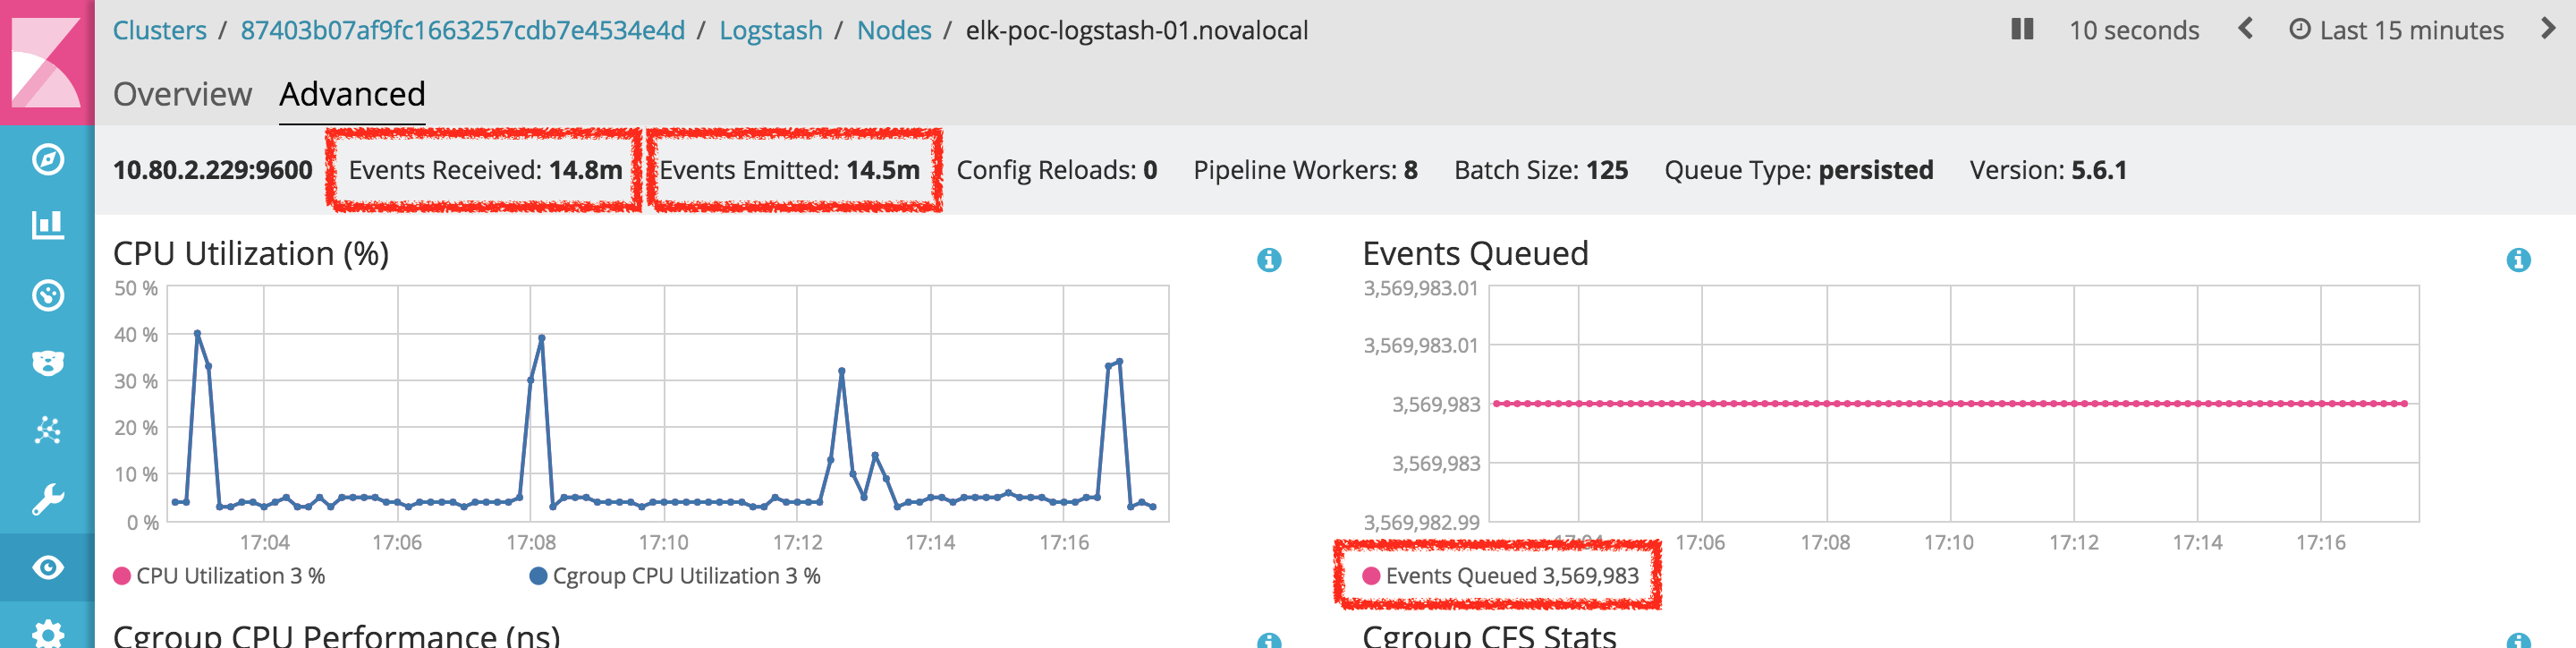Click the Events Emitted: 14.5m stat
2576x648 pixels.
pyautogui.click(x=789, y=170)
